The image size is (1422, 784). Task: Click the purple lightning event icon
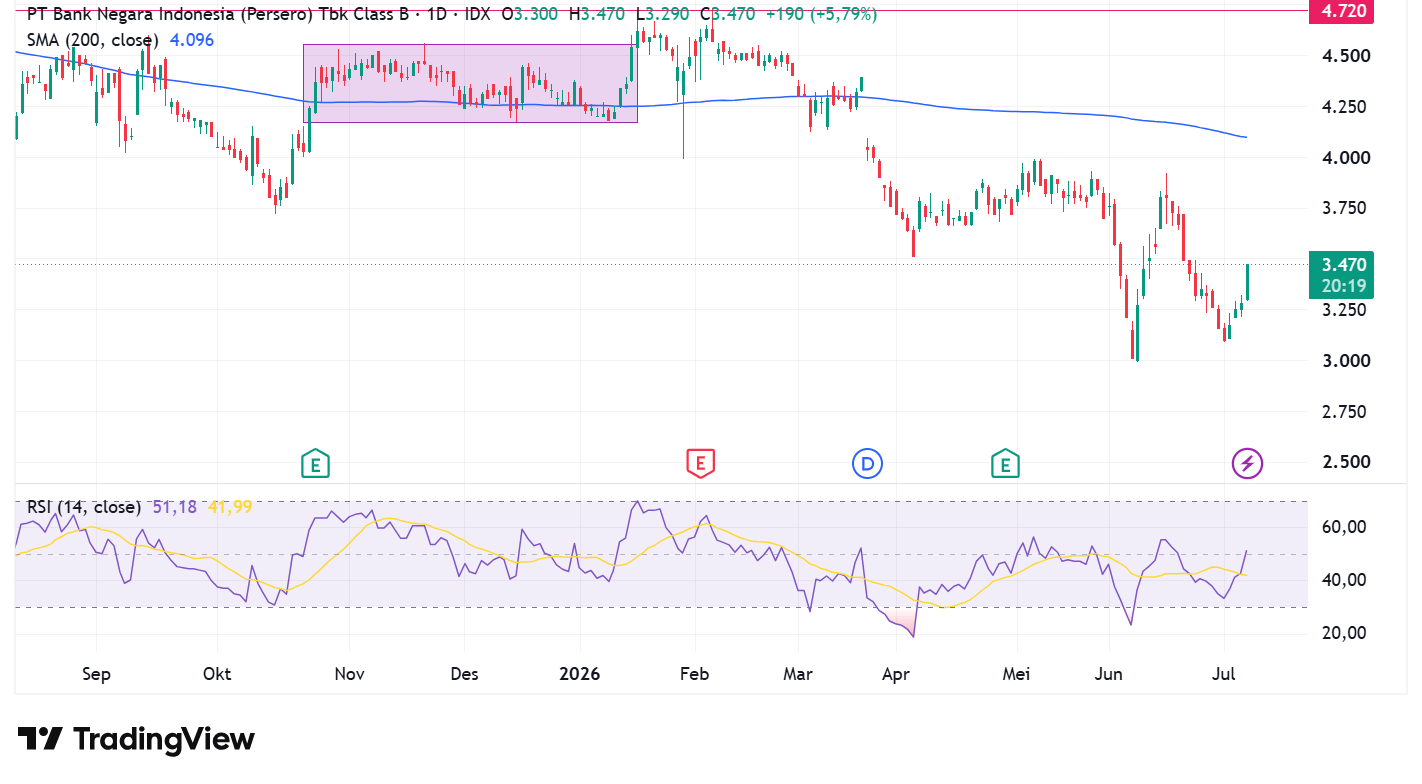(1247, 463)
